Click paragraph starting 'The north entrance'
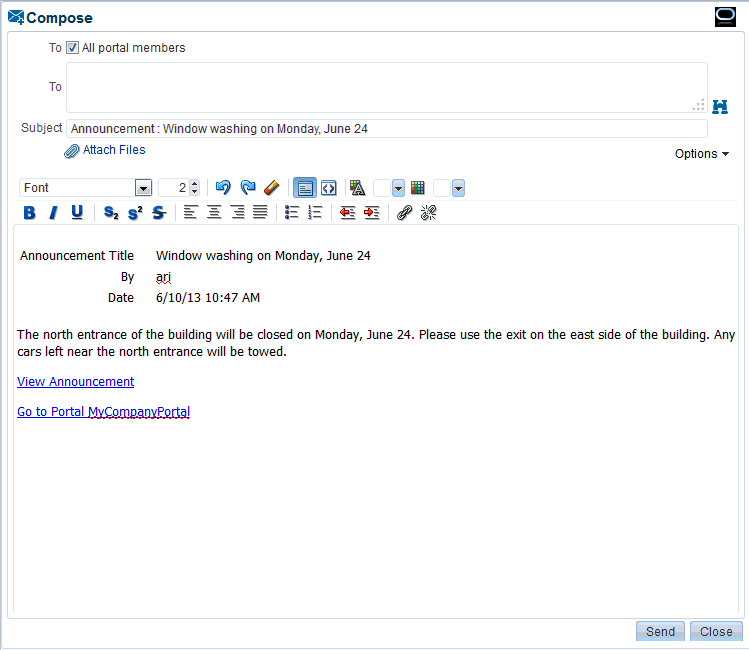This screenshot has width=749, height=650. (376, 343)
